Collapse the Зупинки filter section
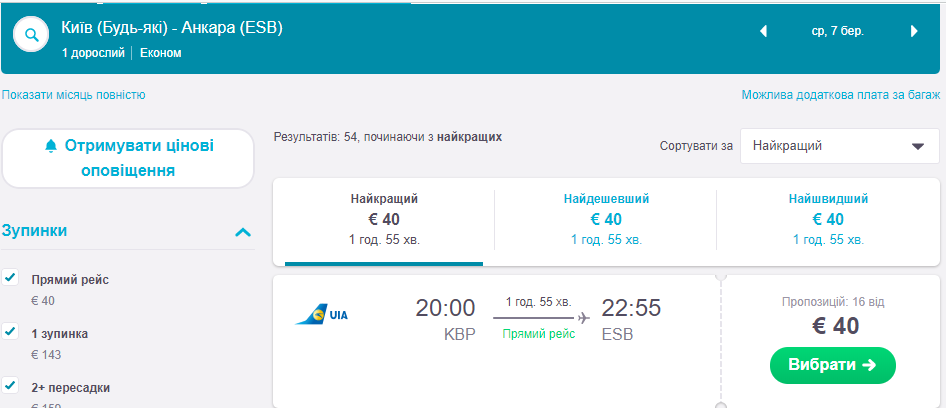 (x=242, y=232)
